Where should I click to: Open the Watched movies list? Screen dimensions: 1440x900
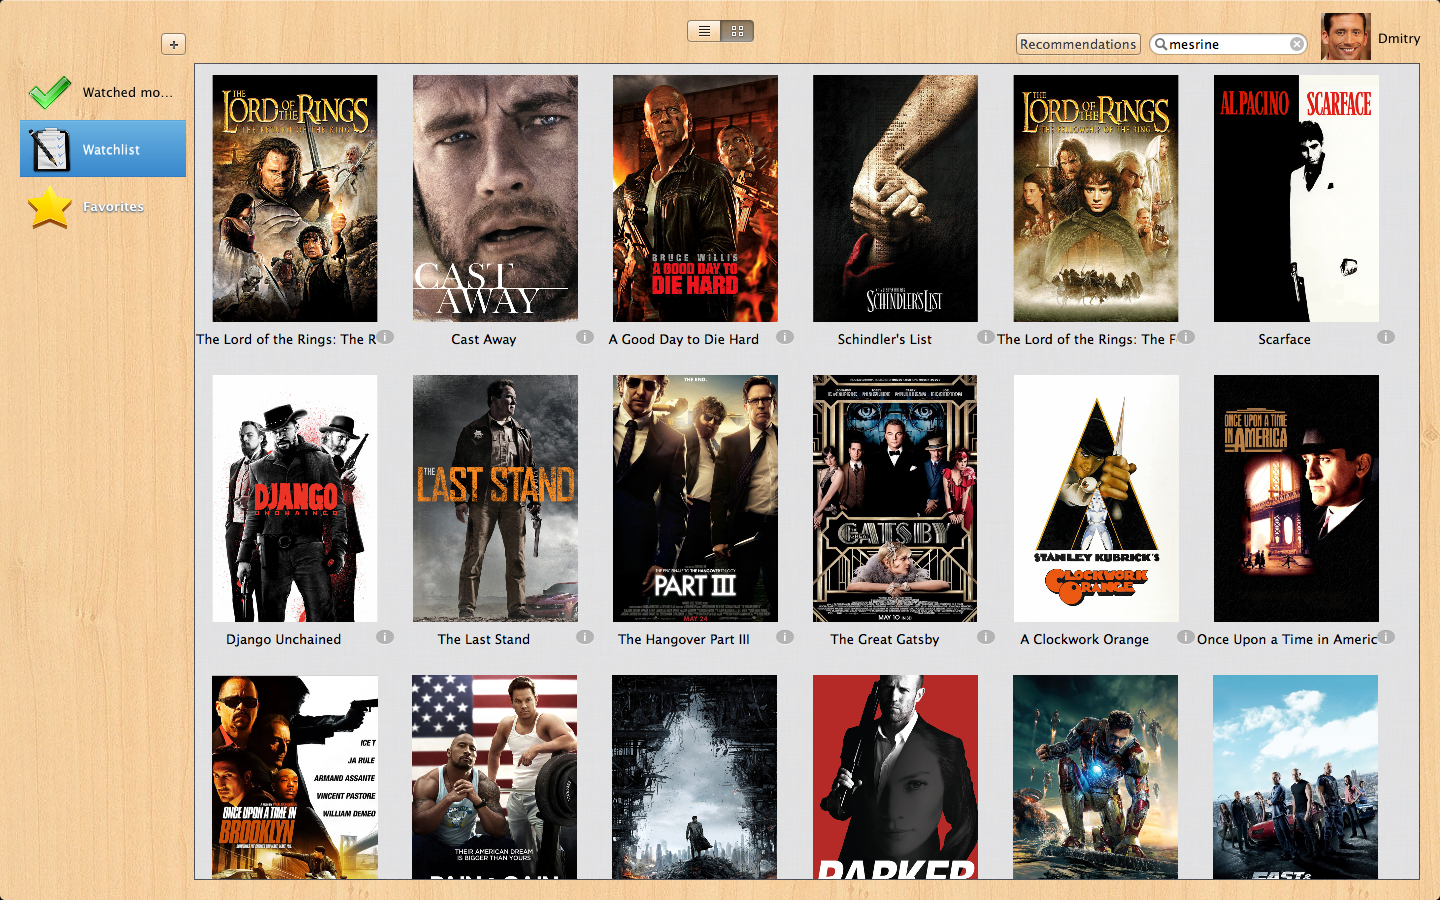(x=103, y=92)
